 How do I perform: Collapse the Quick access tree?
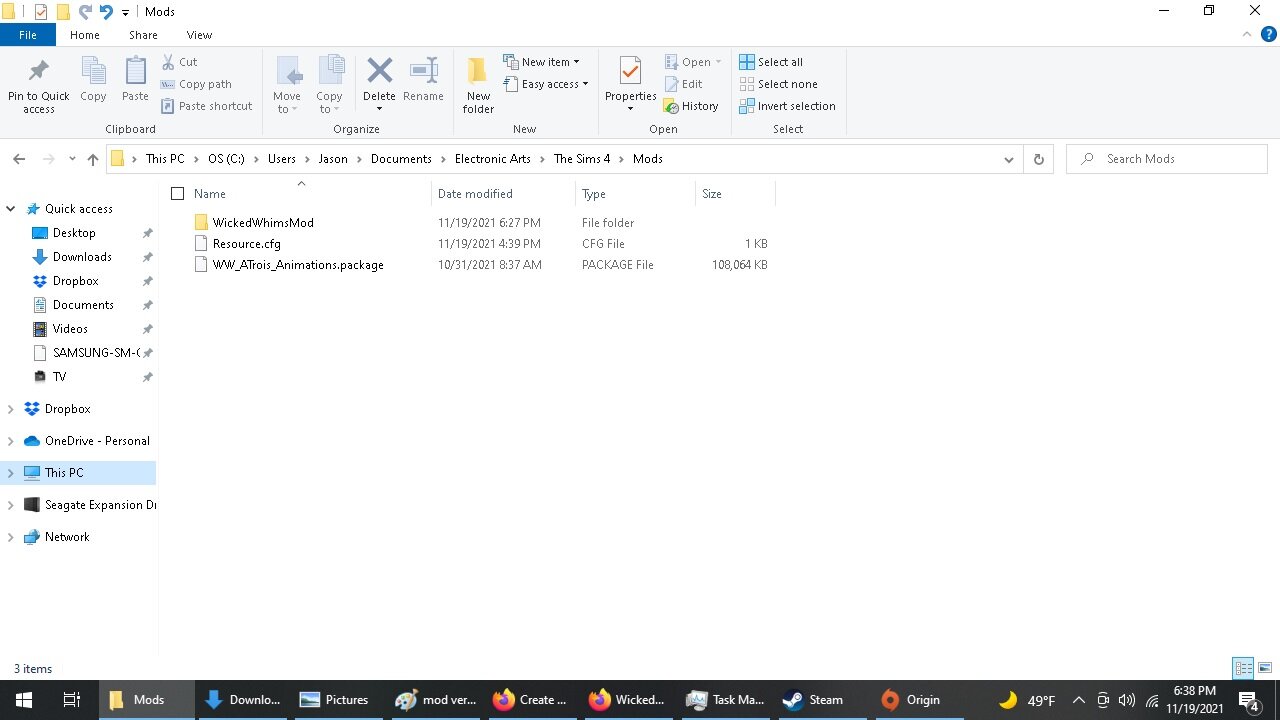coord(11,209)
